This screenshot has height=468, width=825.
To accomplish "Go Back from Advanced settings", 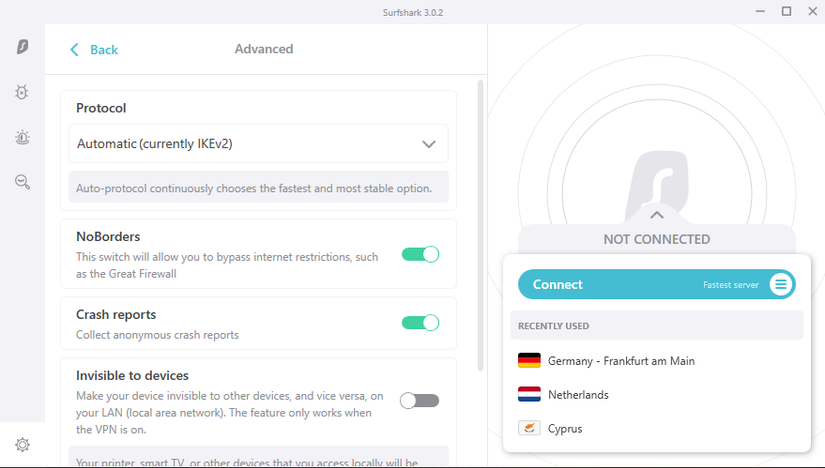I will pyautogui.click(x=94, y=49).
